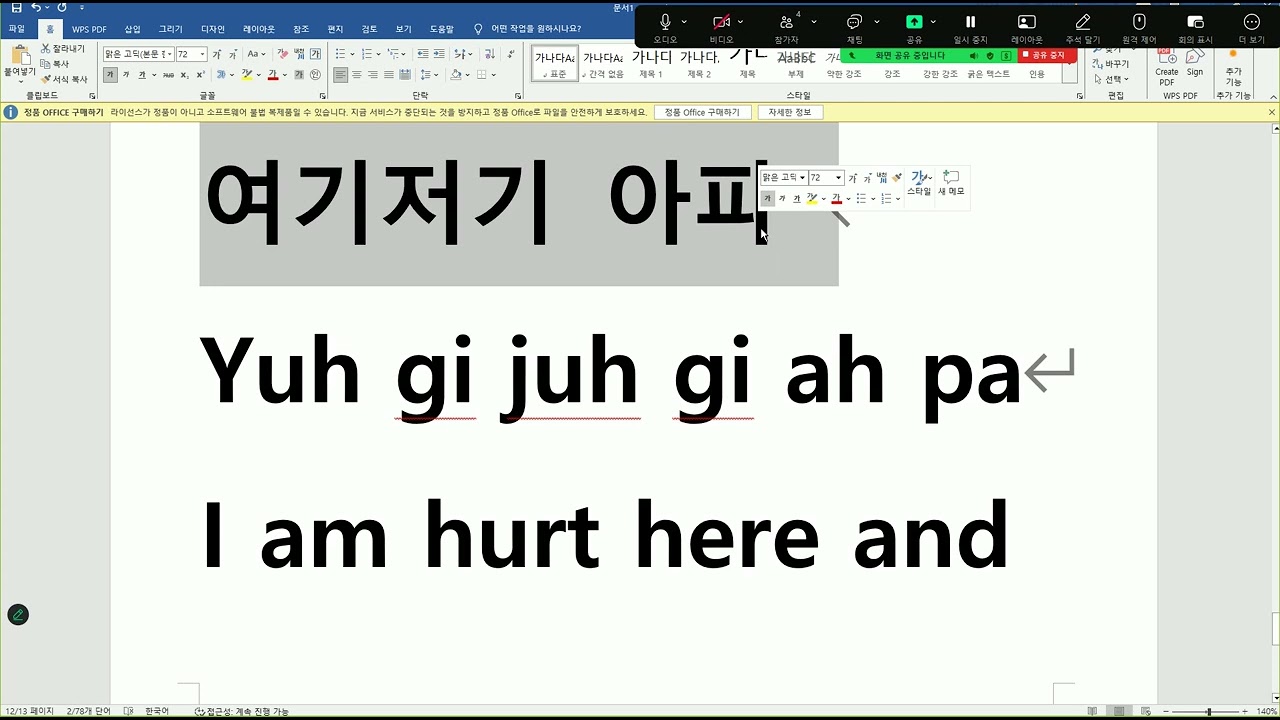Click the font color red swatch in ribbon
This screenshot has height=720, width=1280.
(x=272, y=76)
